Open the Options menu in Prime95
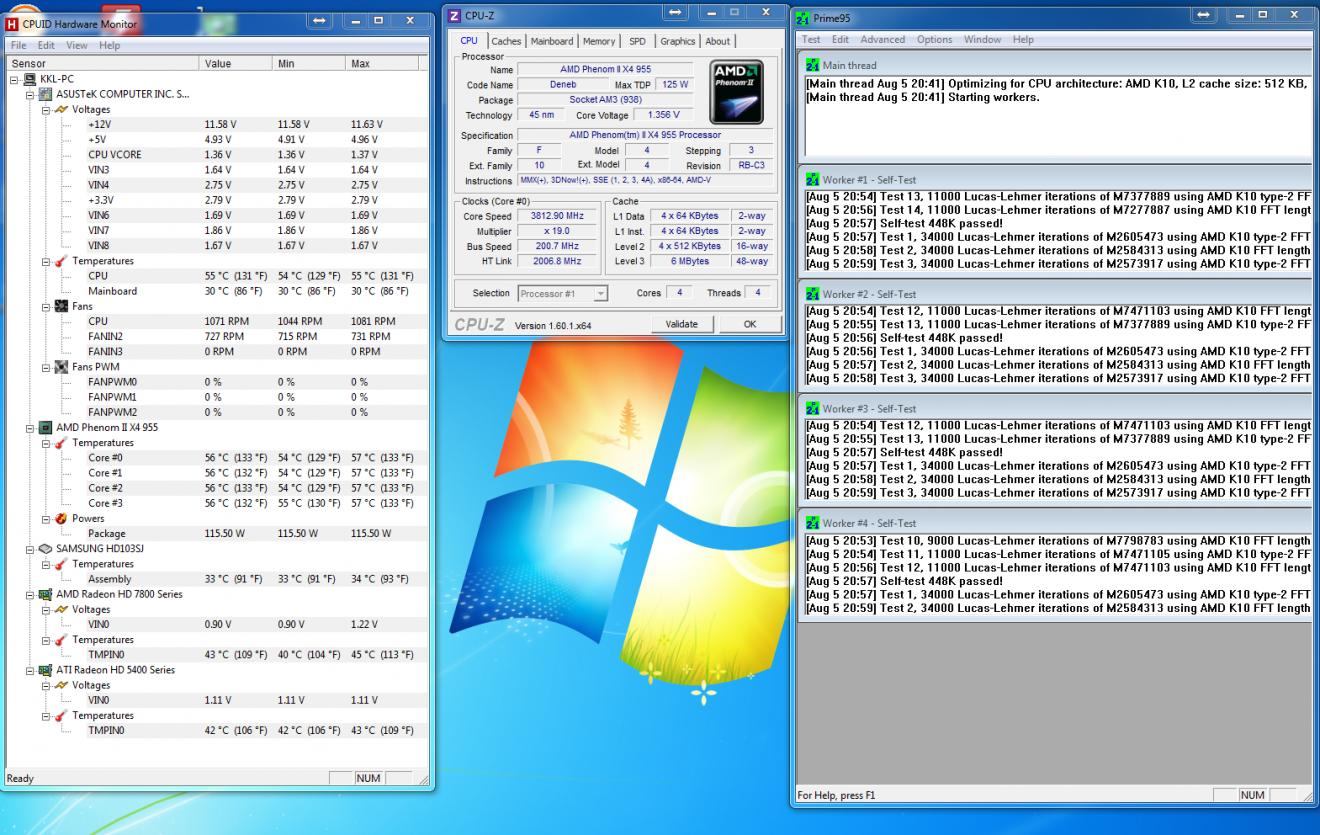 pos(934,39)
